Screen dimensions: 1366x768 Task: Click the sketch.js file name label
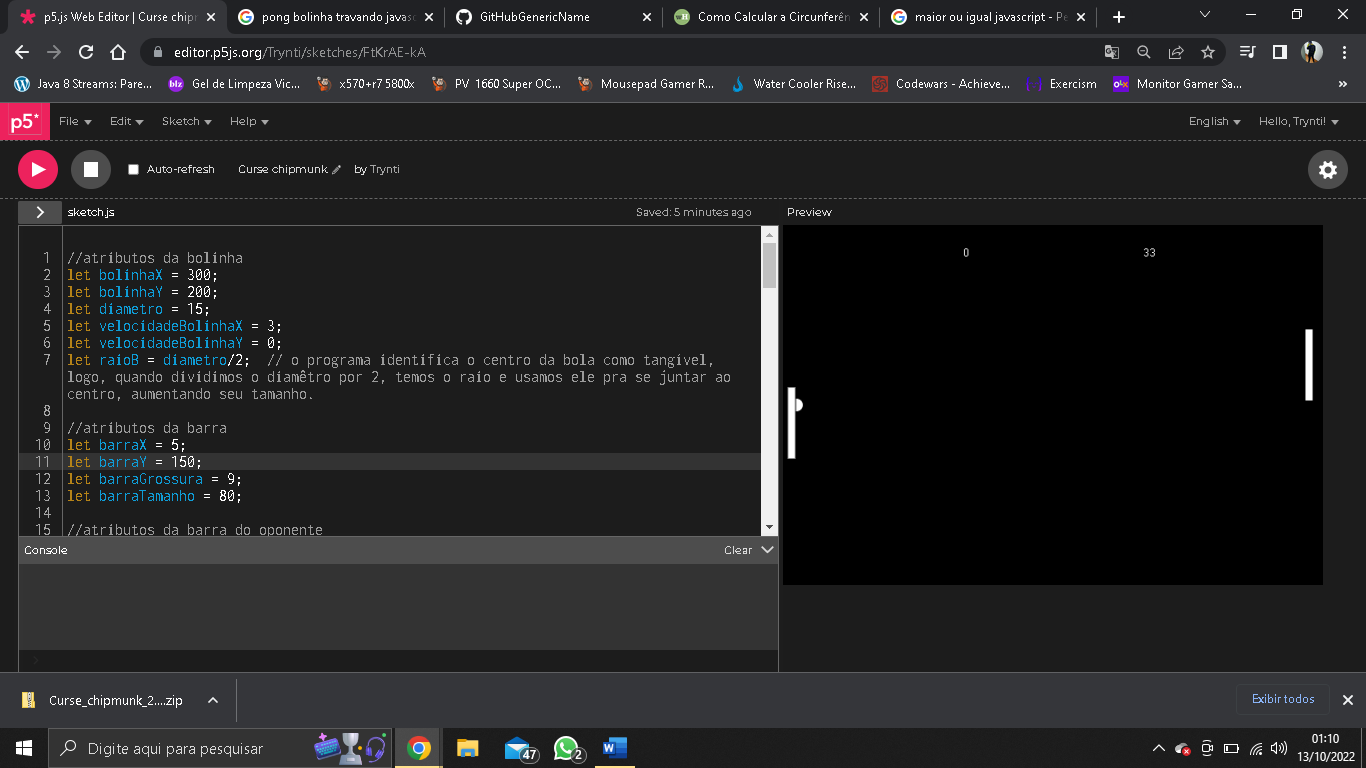(x=91, y=213)
